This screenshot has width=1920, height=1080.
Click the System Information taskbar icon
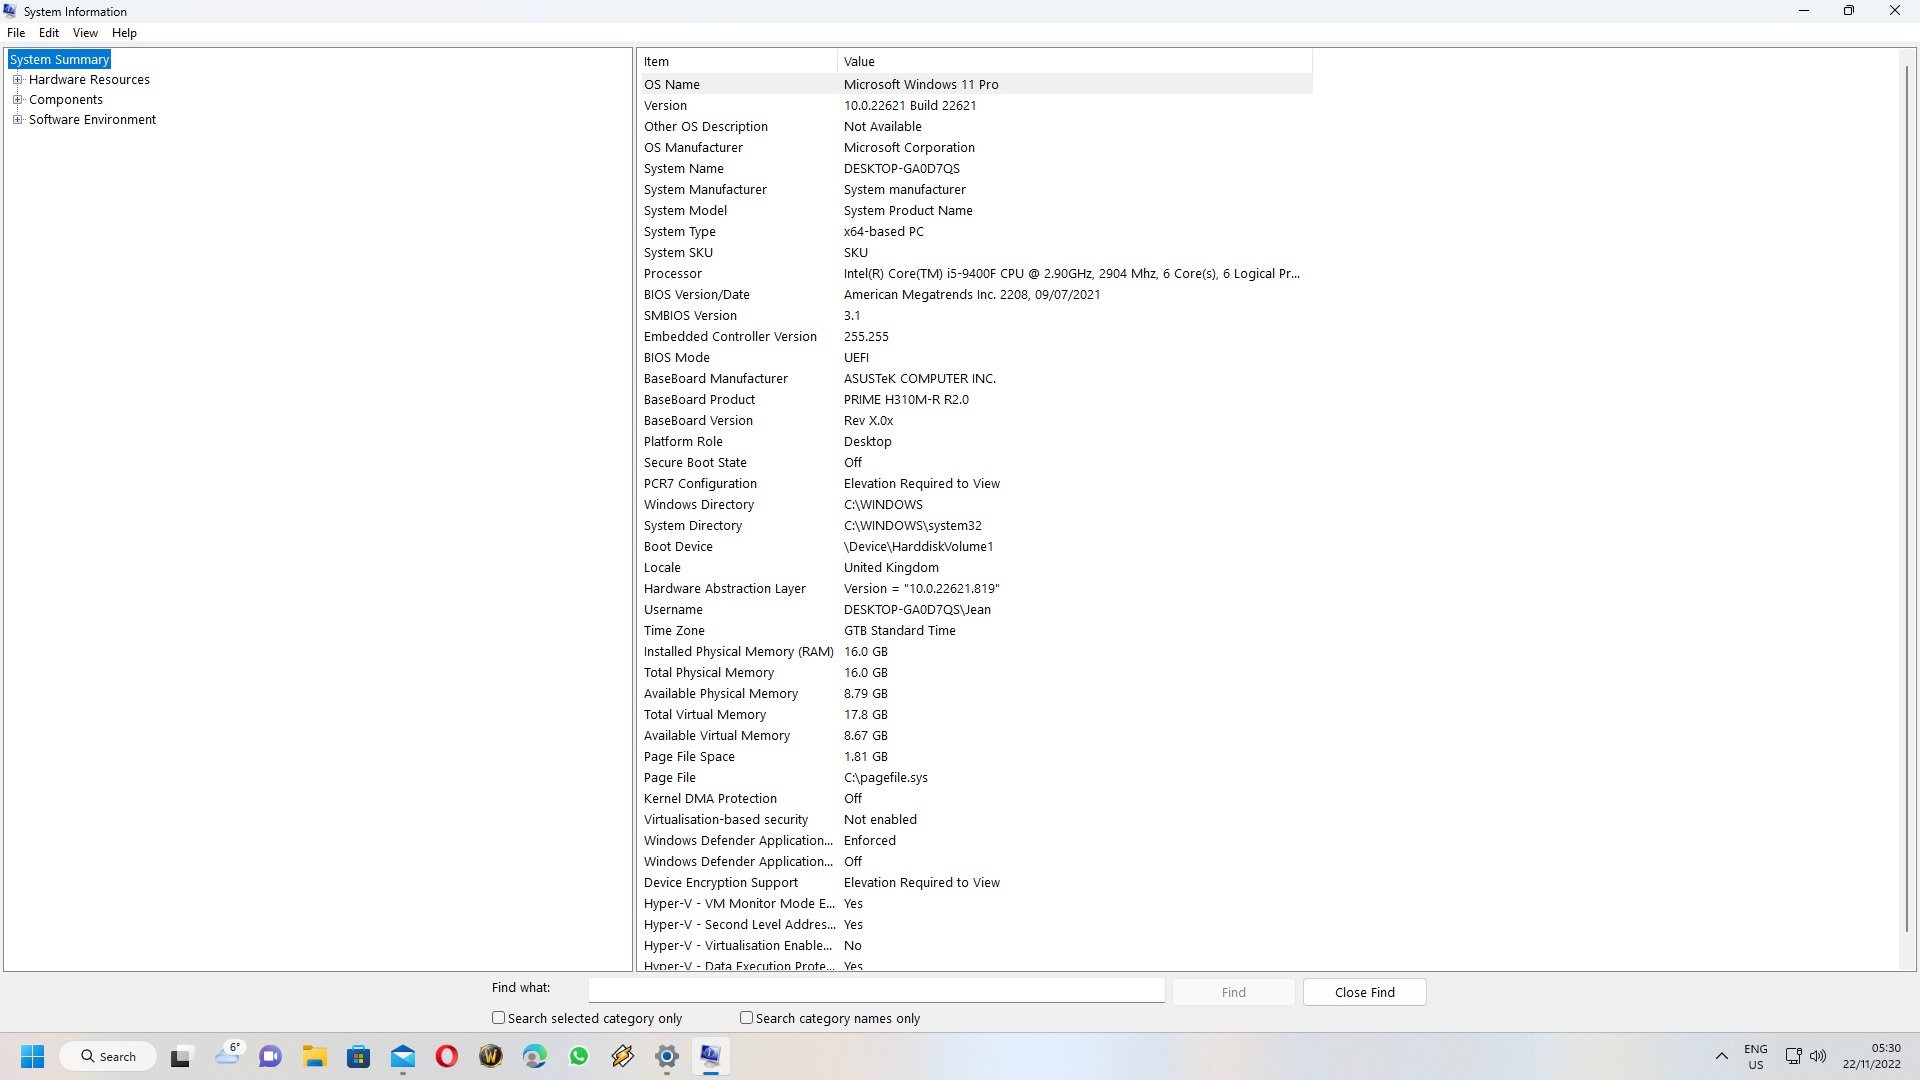point(710,1056)
